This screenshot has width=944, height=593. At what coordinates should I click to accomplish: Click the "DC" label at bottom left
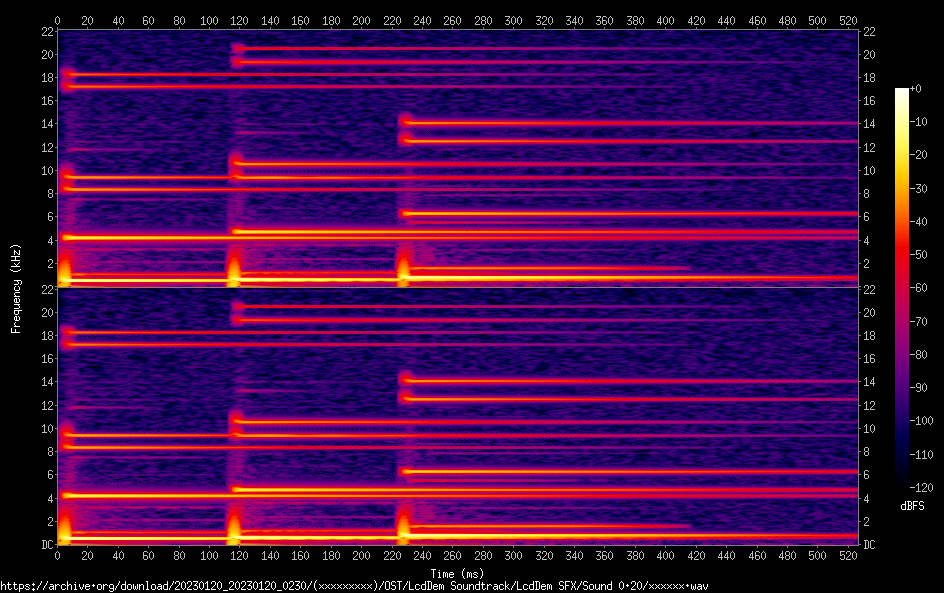tap(46, 545)
